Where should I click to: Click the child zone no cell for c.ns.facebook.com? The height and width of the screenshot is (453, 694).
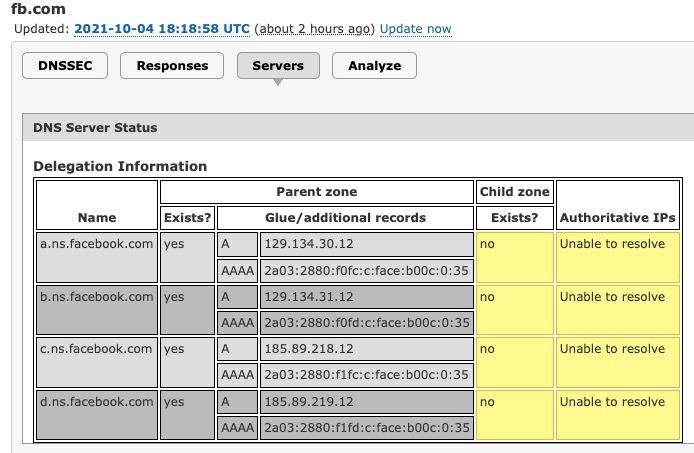(515, 362)
